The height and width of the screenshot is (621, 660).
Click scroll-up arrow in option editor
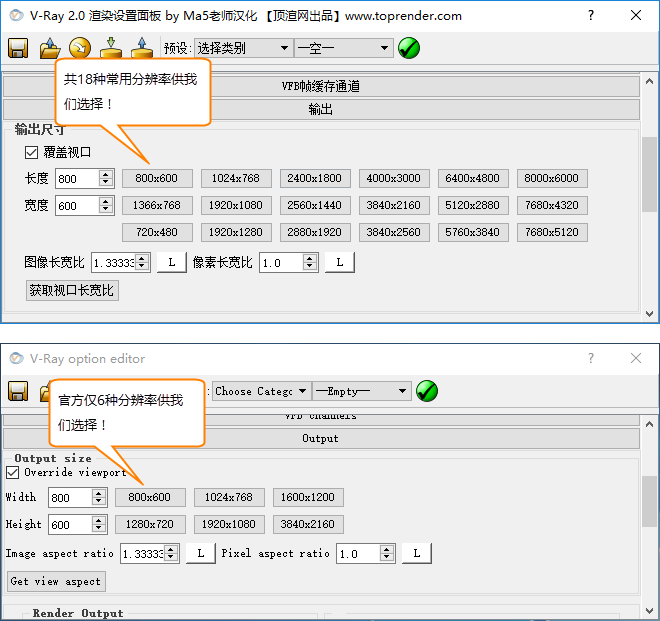pyautogui.click(x=649, y=424)
